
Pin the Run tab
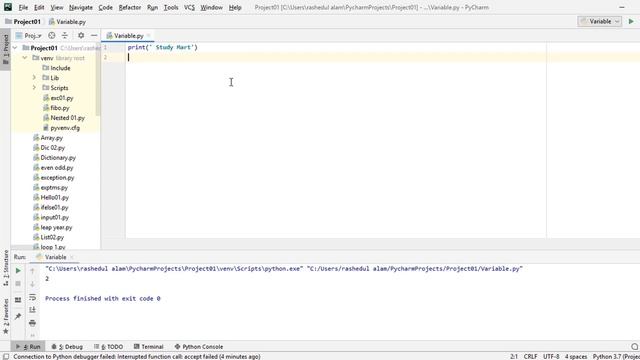pyautogui.click(x=18, y=316)
